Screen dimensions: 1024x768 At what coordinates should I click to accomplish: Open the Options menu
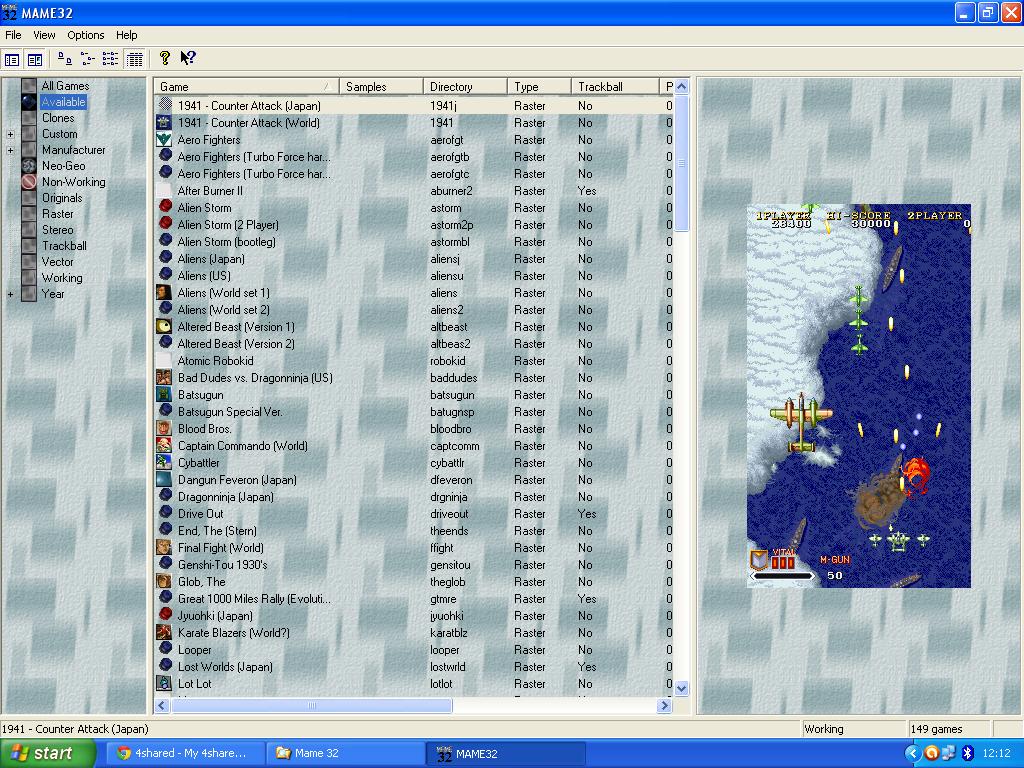[86, 35]
